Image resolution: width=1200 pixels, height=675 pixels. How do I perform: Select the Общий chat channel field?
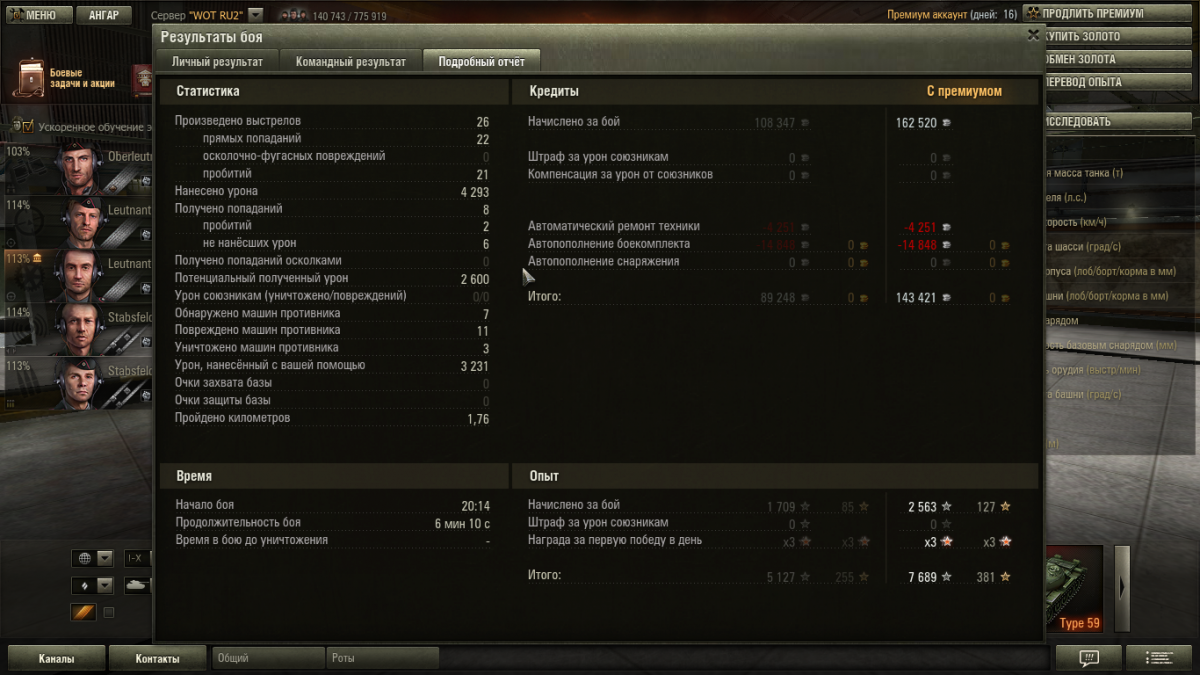click(x=268, y=658)
